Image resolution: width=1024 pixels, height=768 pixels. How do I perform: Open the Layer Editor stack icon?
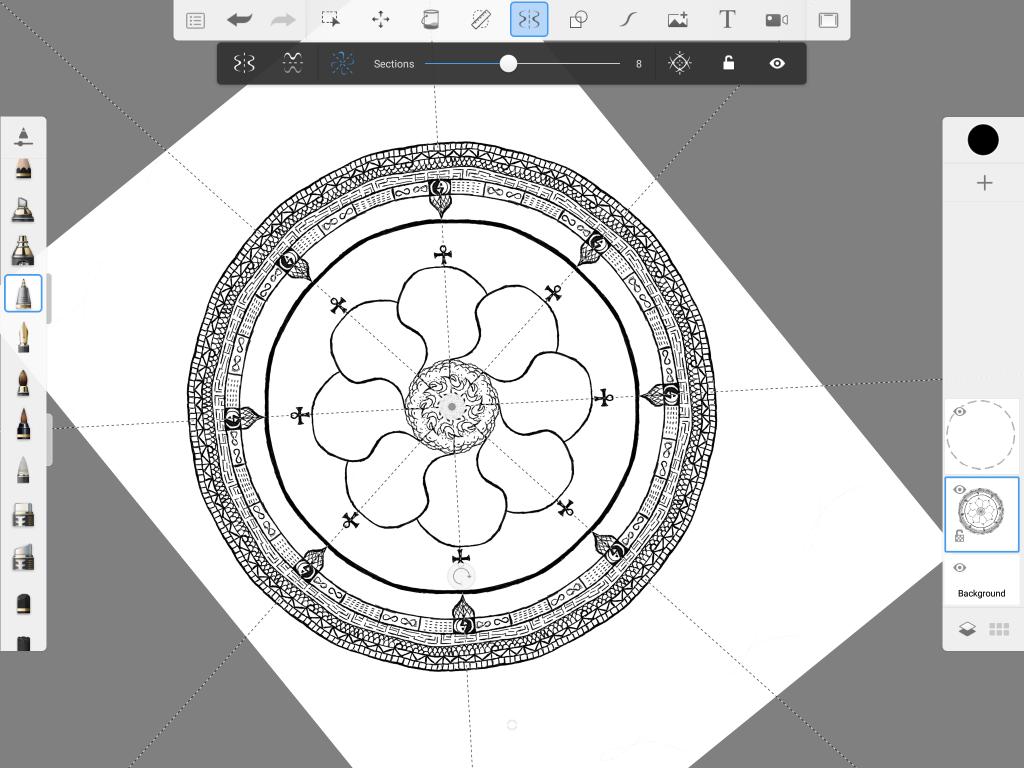(967, 629)
